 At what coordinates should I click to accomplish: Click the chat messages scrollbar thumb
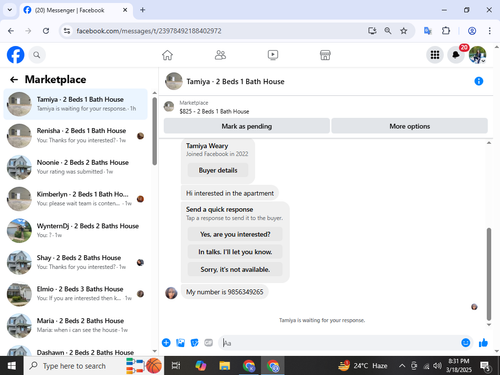click(x=489, y=274)
